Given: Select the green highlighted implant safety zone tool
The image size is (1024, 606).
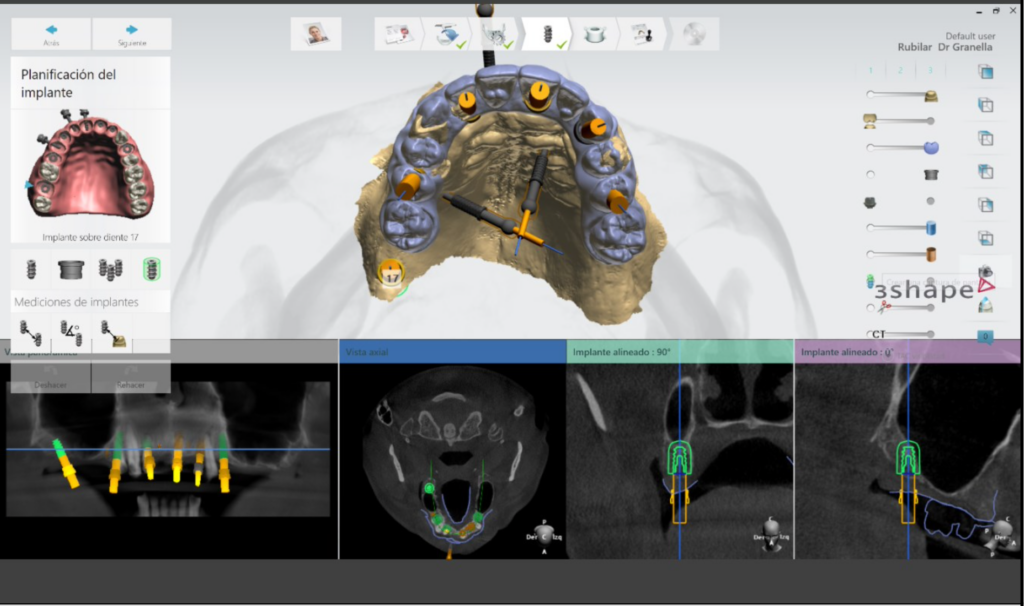Looking at the screenshot, I should [x=152, y=269].
